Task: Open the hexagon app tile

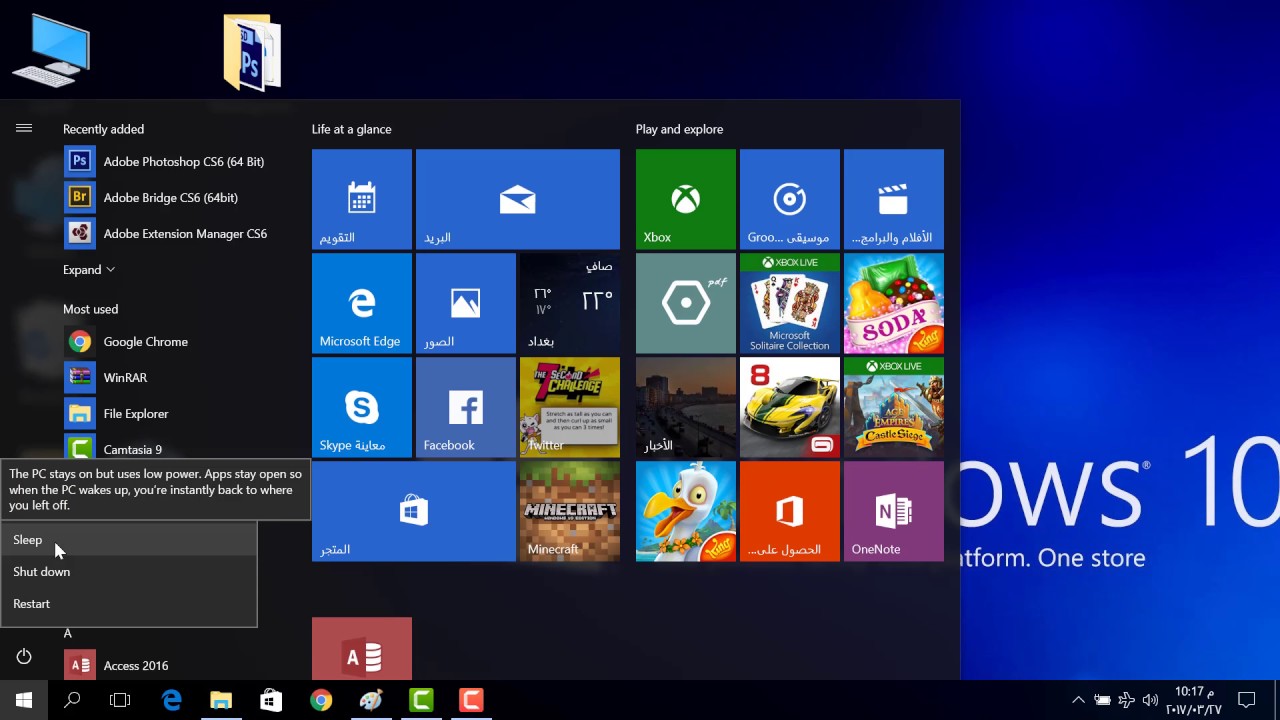Action: coord(686,303)
